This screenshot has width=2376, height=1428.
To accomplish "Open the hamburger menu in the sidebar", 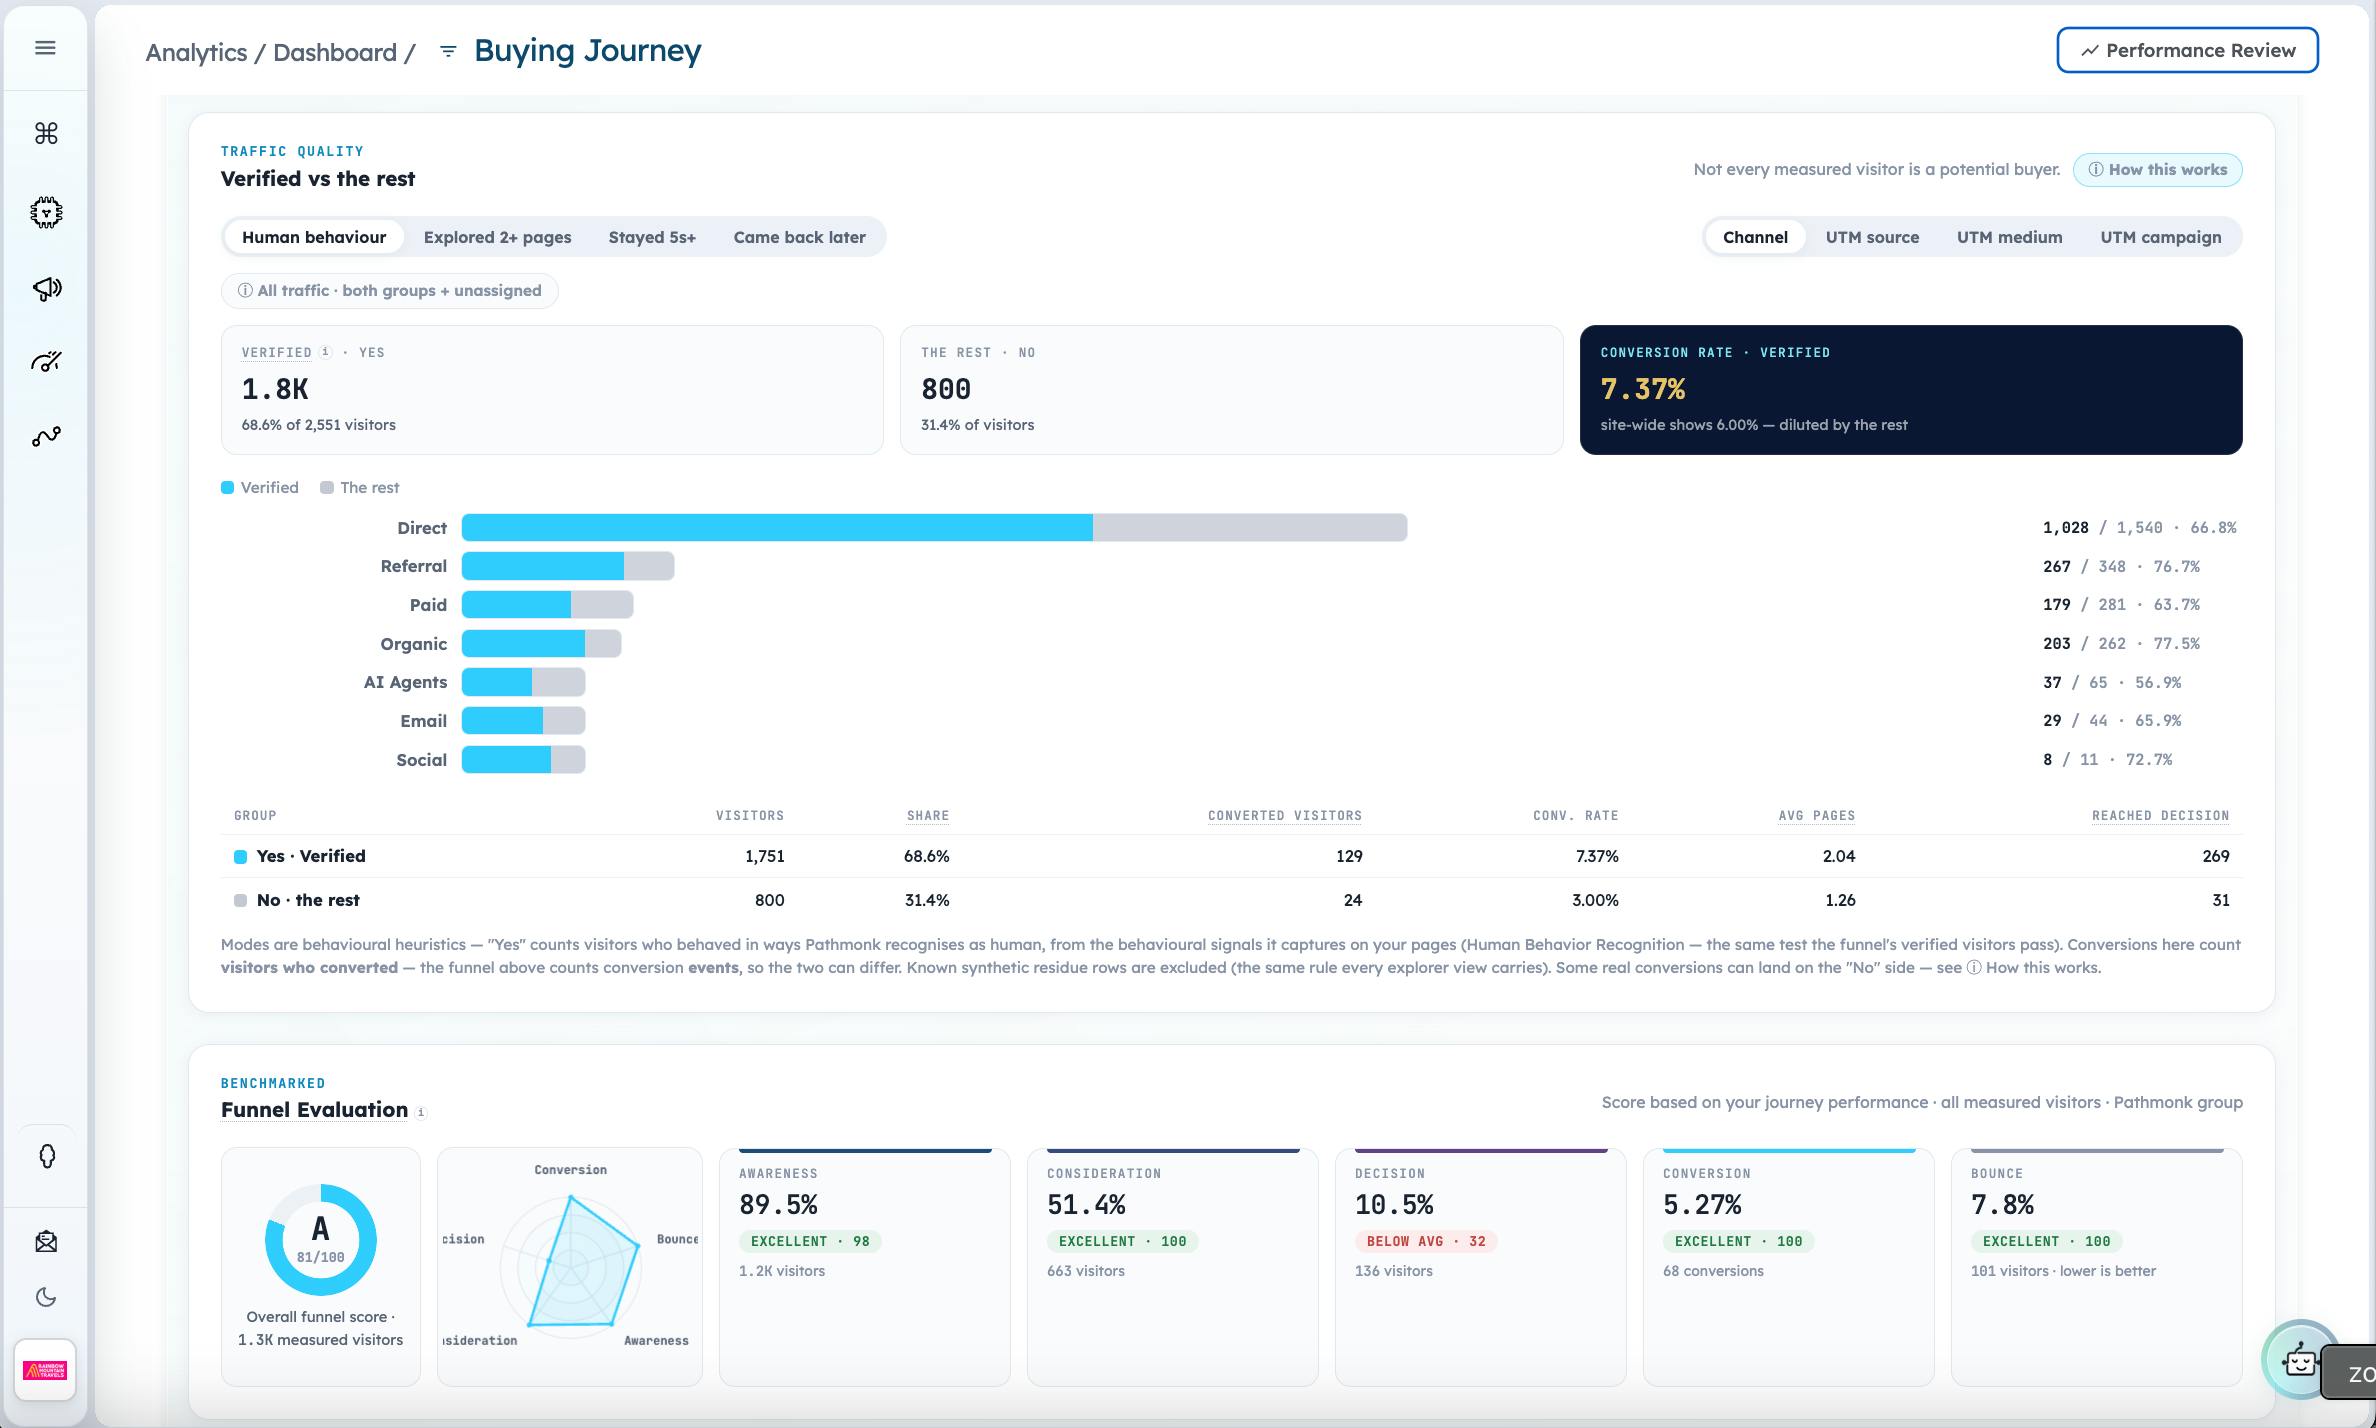I will pyautogui.click(x=45, y=48).
